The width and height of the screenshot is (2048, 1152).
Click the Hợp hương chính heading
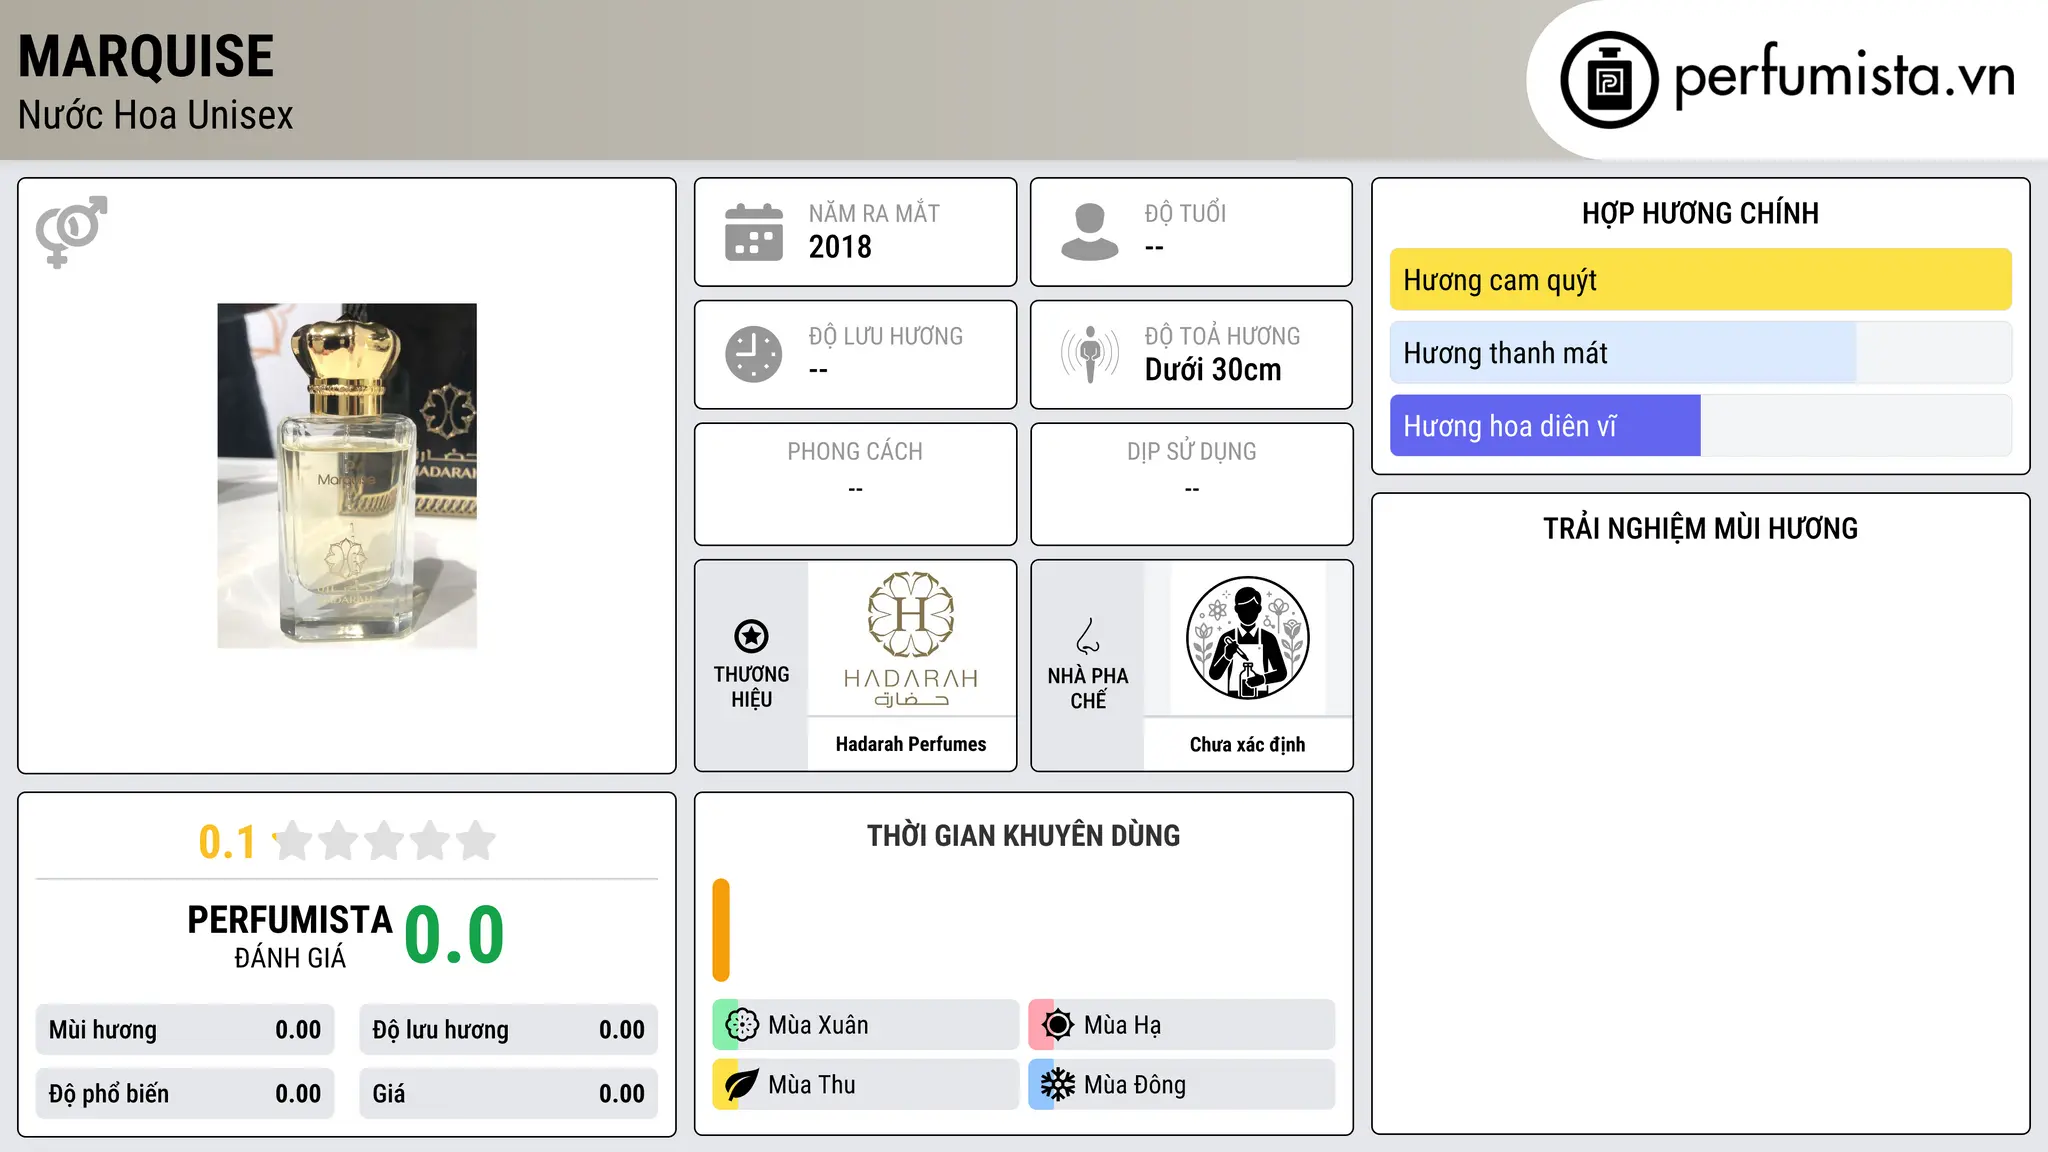1701,213
